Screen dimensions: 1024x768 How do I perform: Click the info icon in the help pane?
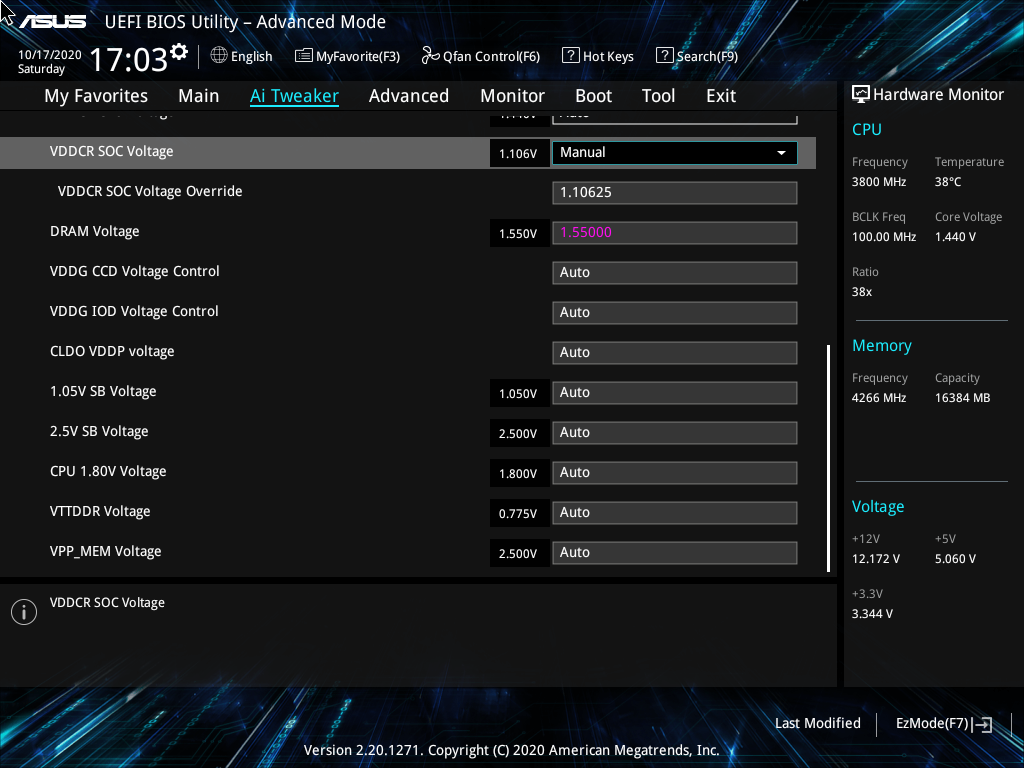point(24,612)
